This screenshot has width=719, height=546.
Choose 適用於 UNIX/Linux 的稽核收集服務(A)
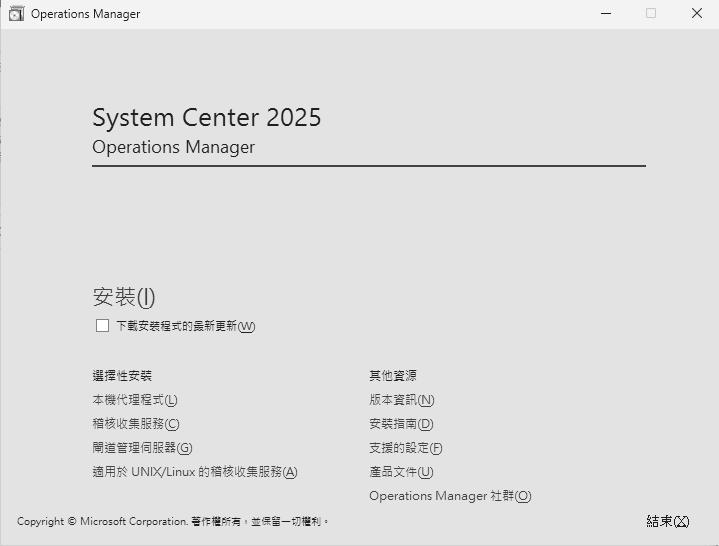195,472
